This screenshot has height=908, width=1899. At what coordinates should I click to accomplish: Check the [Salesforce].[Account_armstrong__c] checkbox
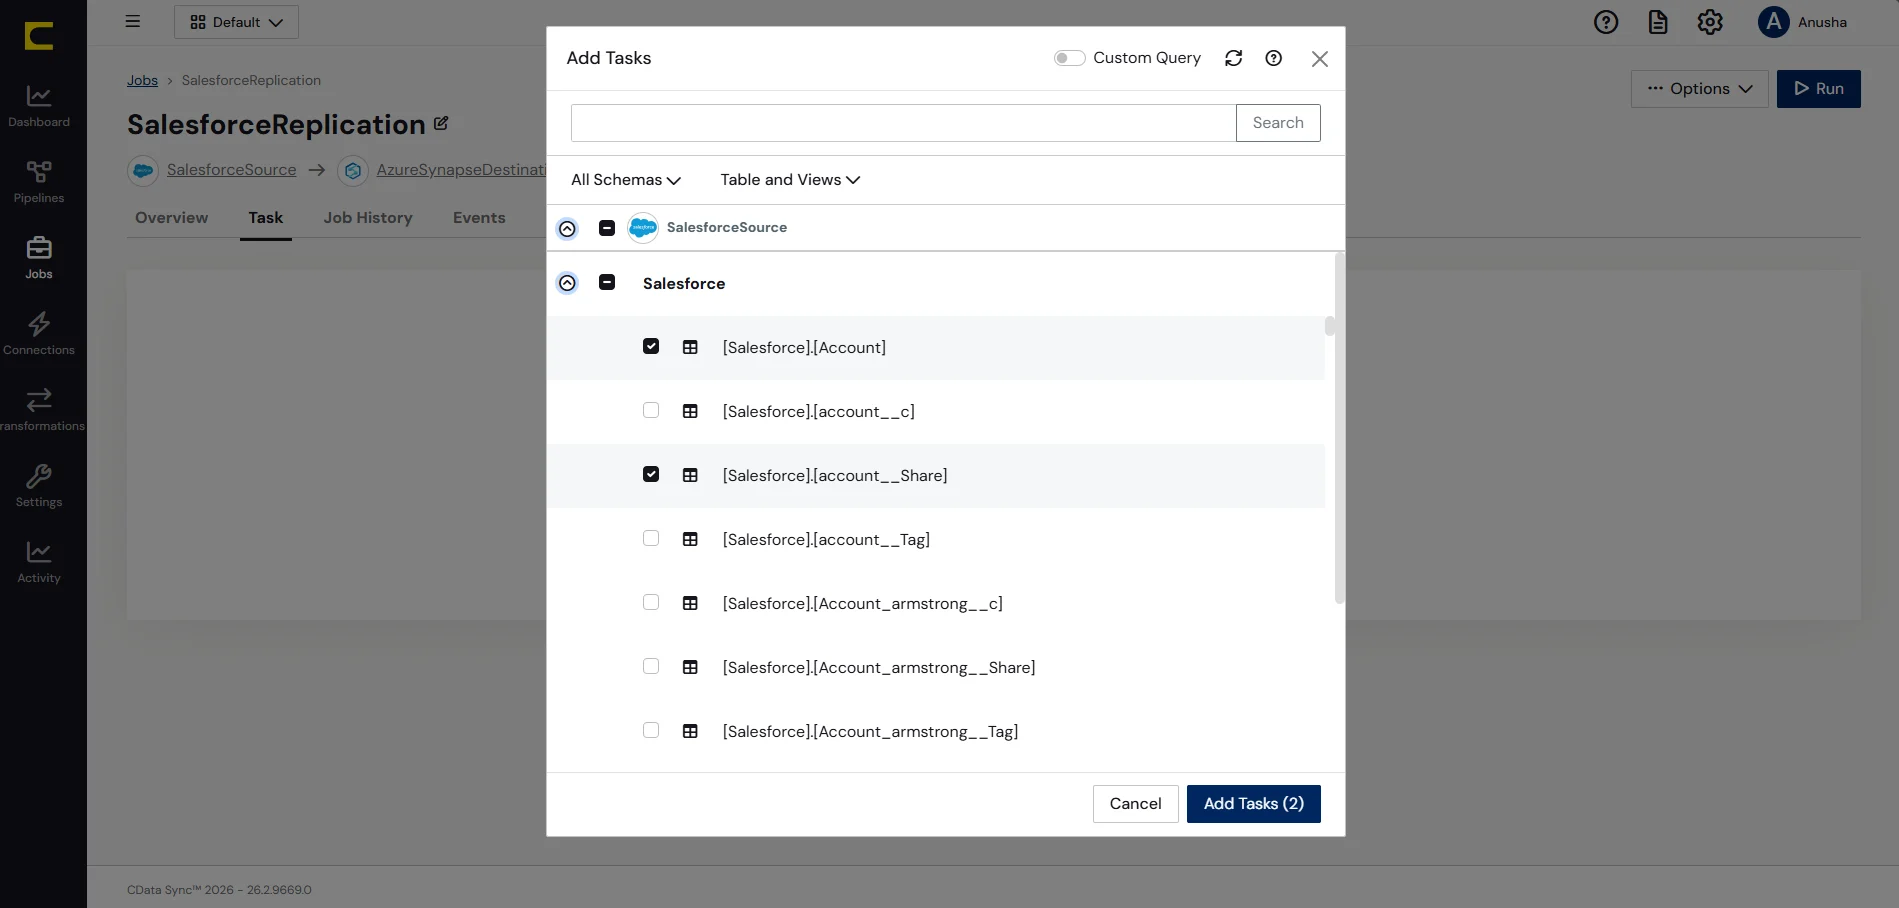651,602
